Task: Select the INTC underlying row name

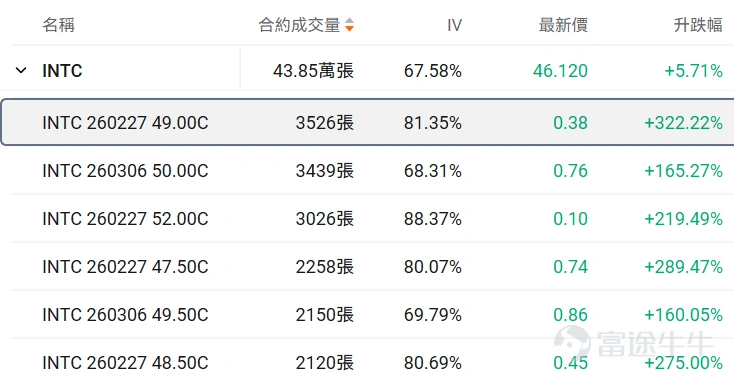Action: tap(62, 71)
